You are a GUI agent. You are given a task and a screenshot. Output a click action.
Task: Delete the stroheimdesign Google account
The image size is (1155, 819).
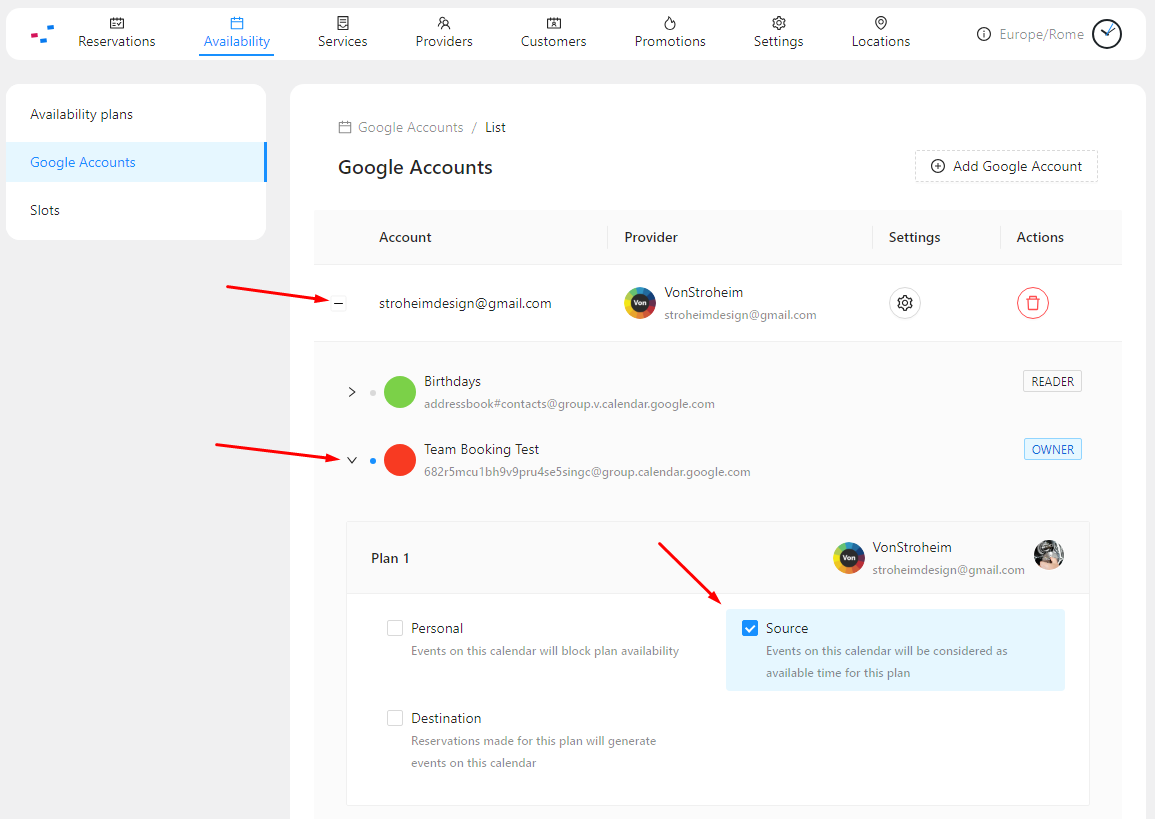point(1032,303)
